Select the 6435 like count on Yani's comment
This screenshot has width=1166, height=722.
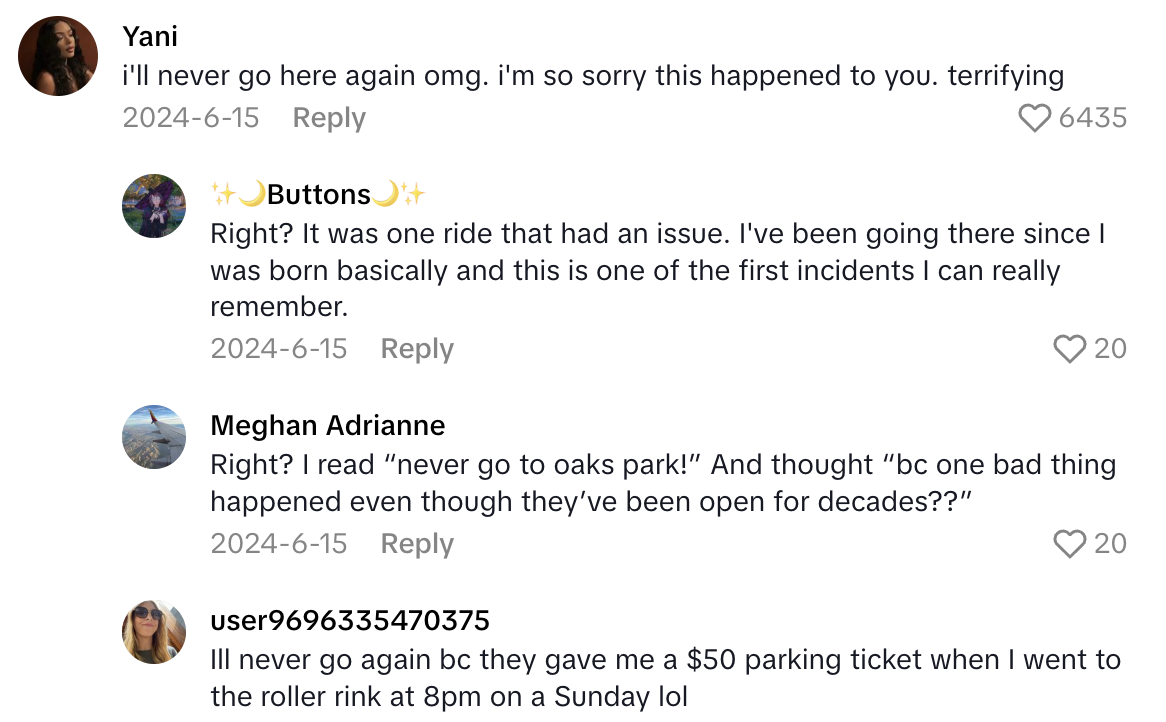[x=1095, y=117]
